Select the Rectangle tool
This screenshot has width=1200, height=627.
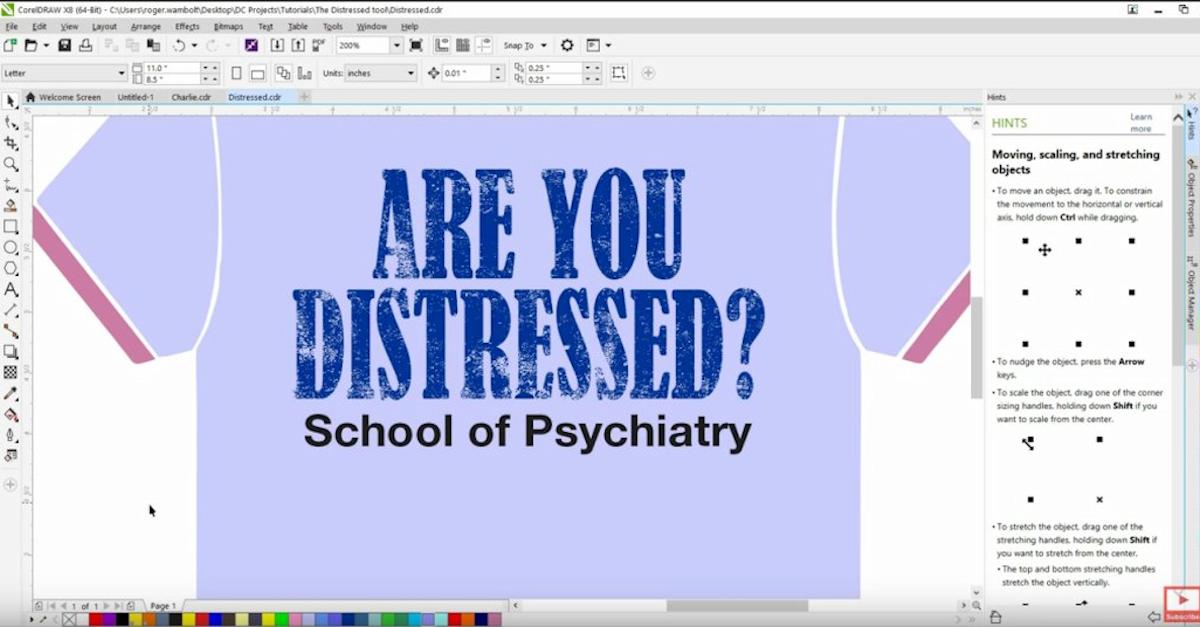(10, 227)
